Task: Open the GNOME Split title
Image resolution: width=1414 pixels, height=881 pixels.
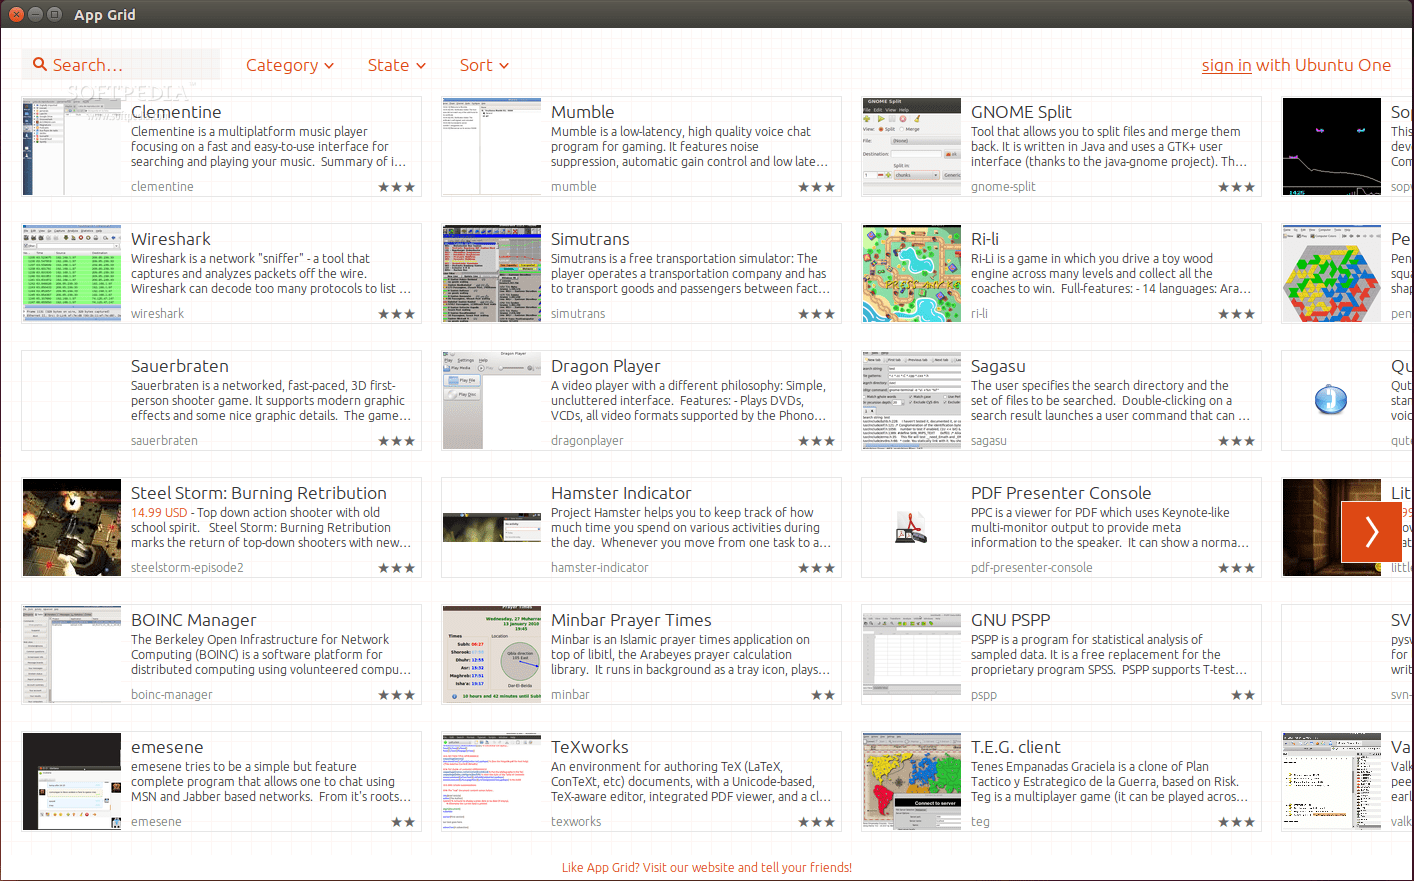Action: [1021, 112]
